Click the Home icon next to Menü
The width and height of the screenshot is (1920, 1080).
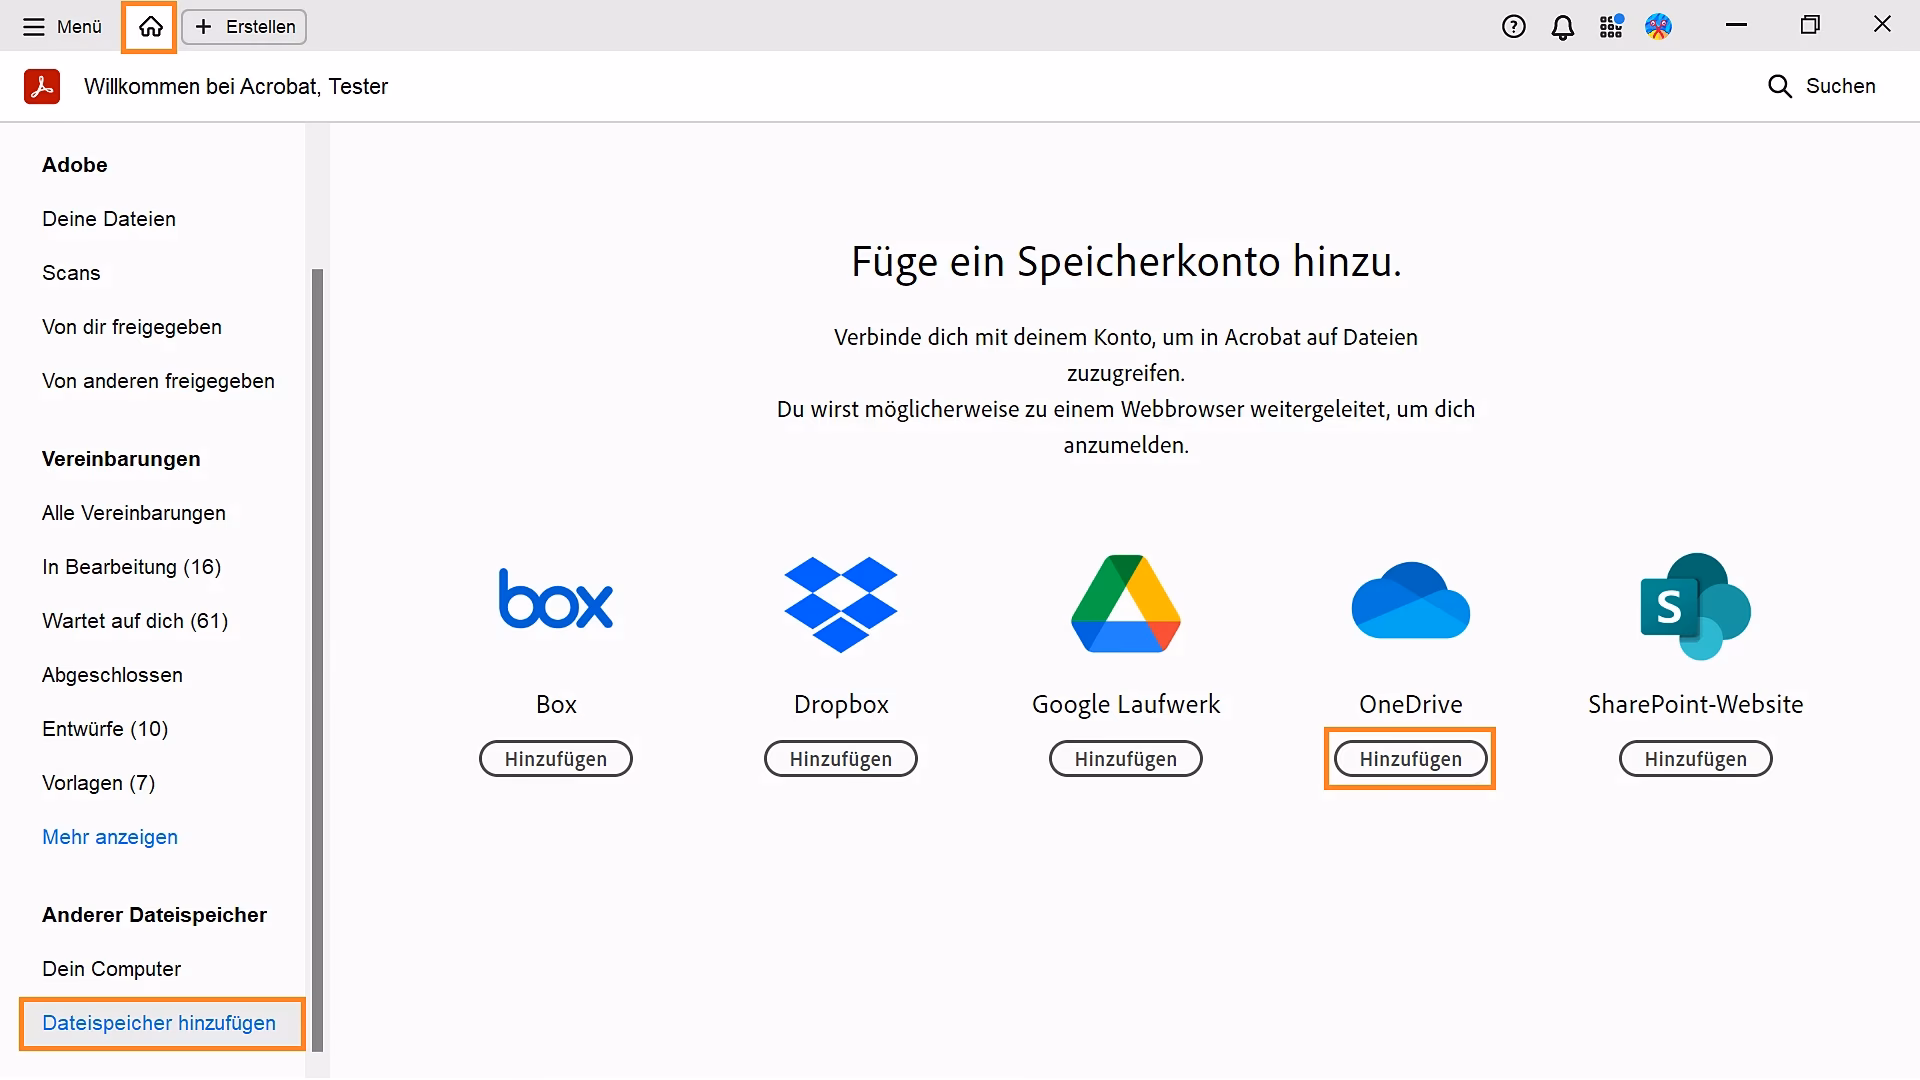tap(148, 27)
